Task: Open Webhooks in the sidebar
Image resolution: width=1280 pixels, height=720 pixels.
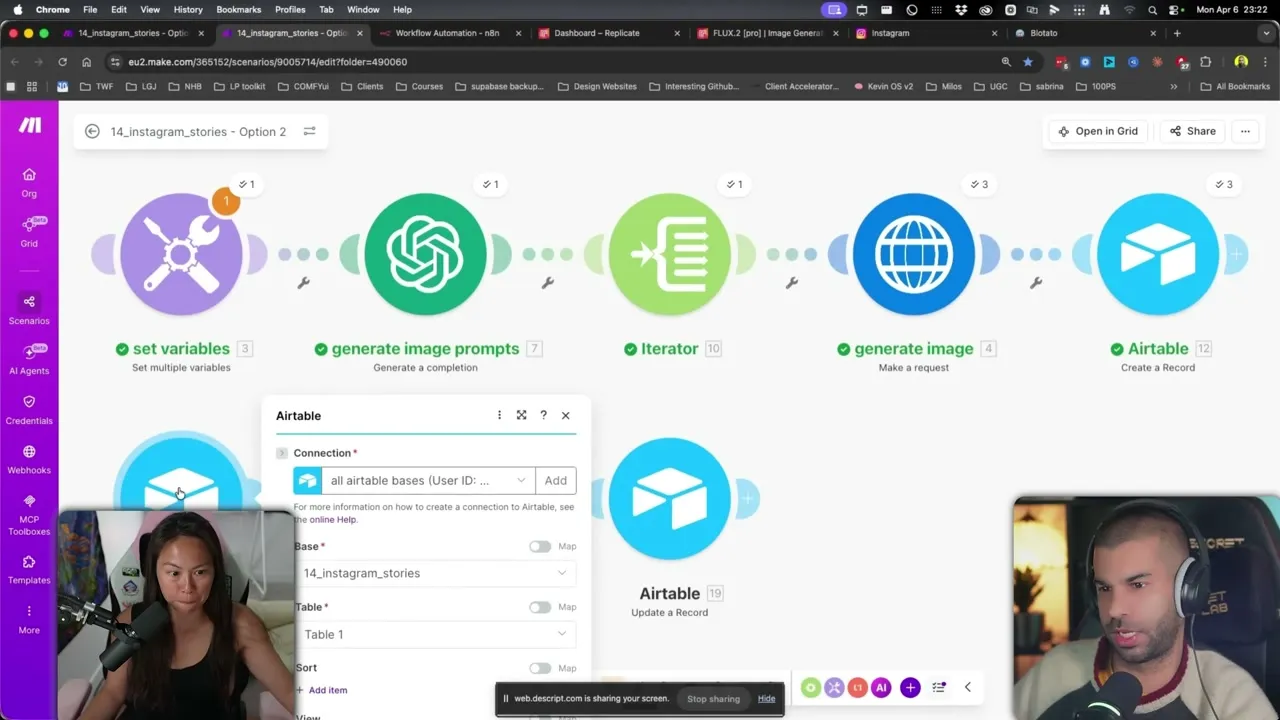Action: [29, 459]
